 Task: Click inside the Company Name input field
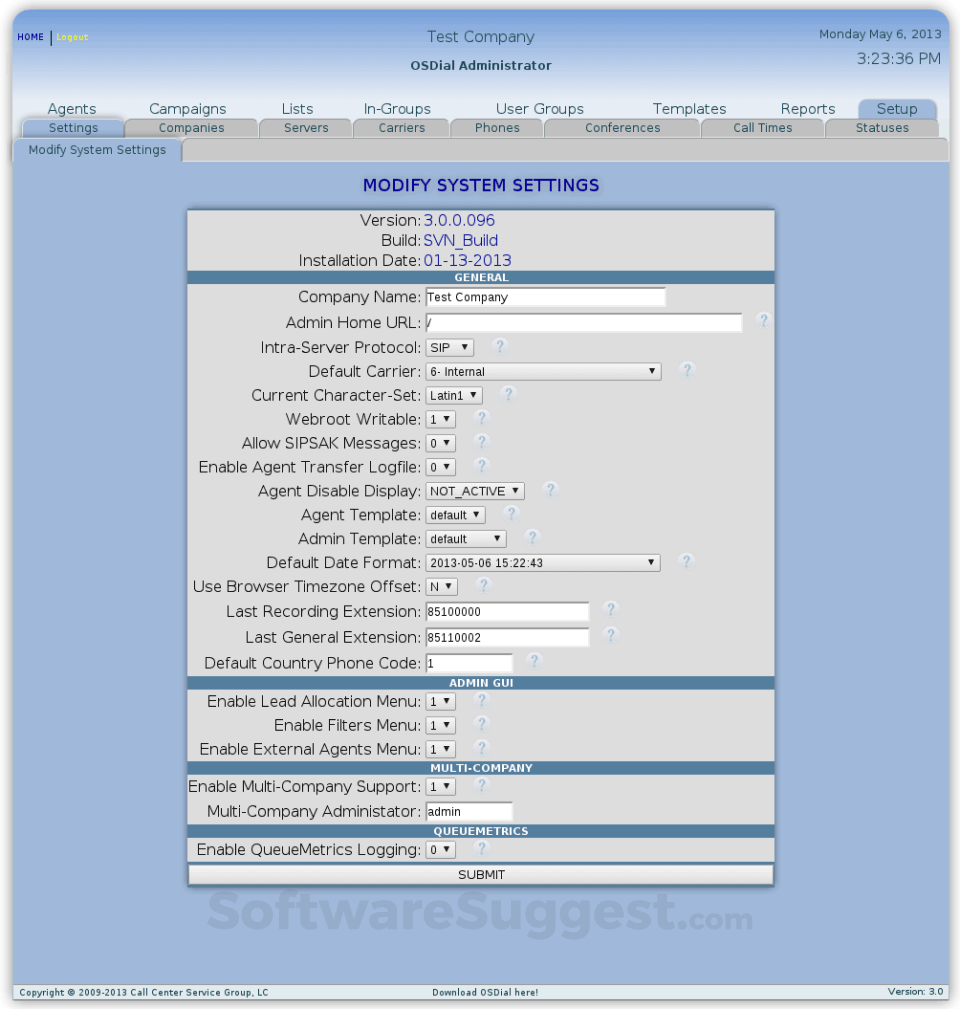(x=544, y=296)
